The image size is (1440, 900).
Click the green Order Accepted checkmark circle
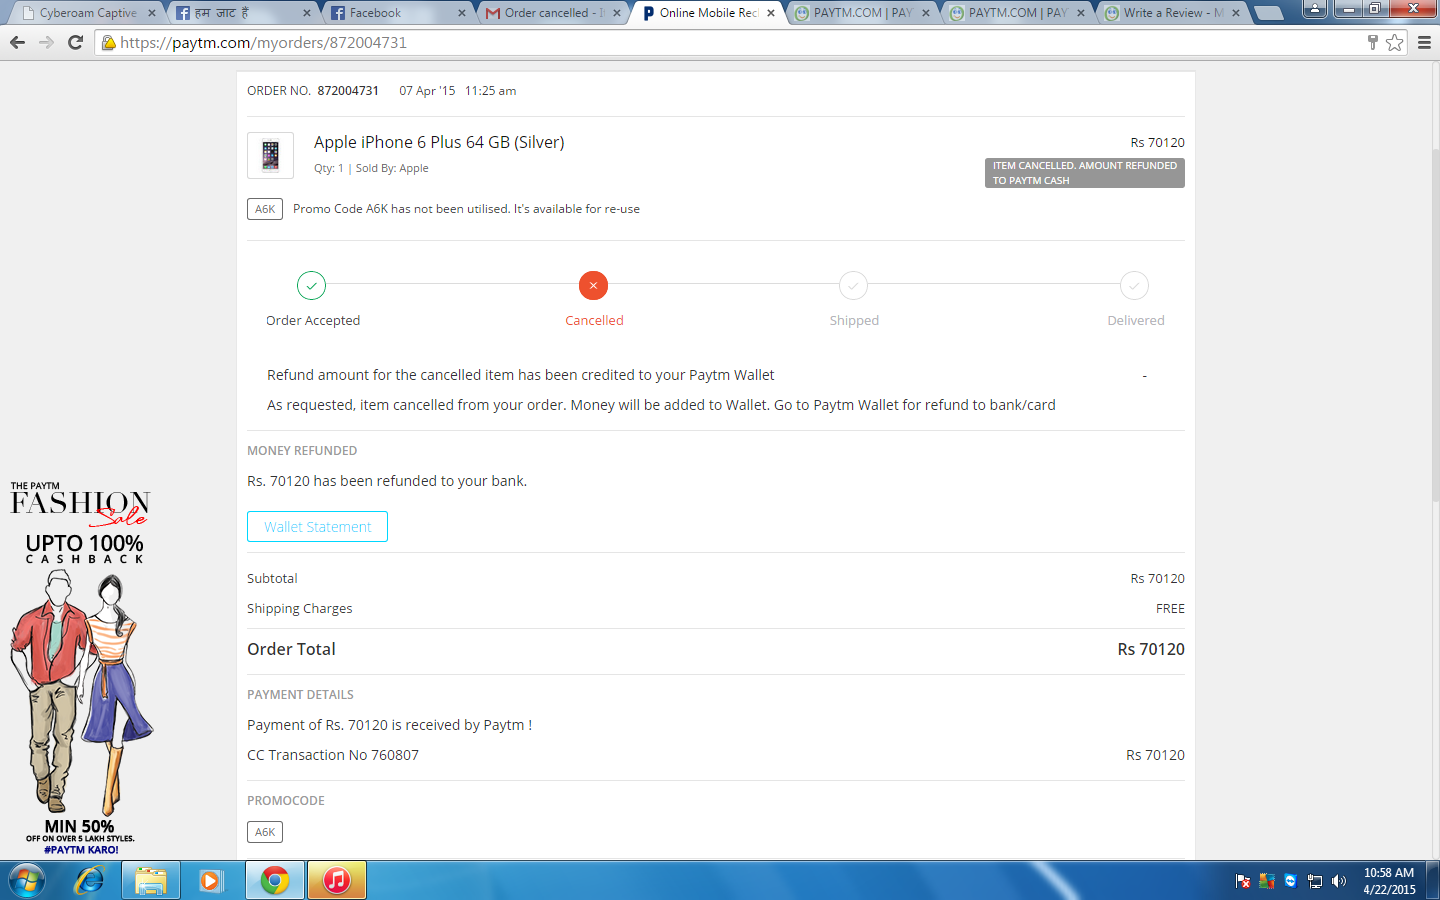(311, 286)
